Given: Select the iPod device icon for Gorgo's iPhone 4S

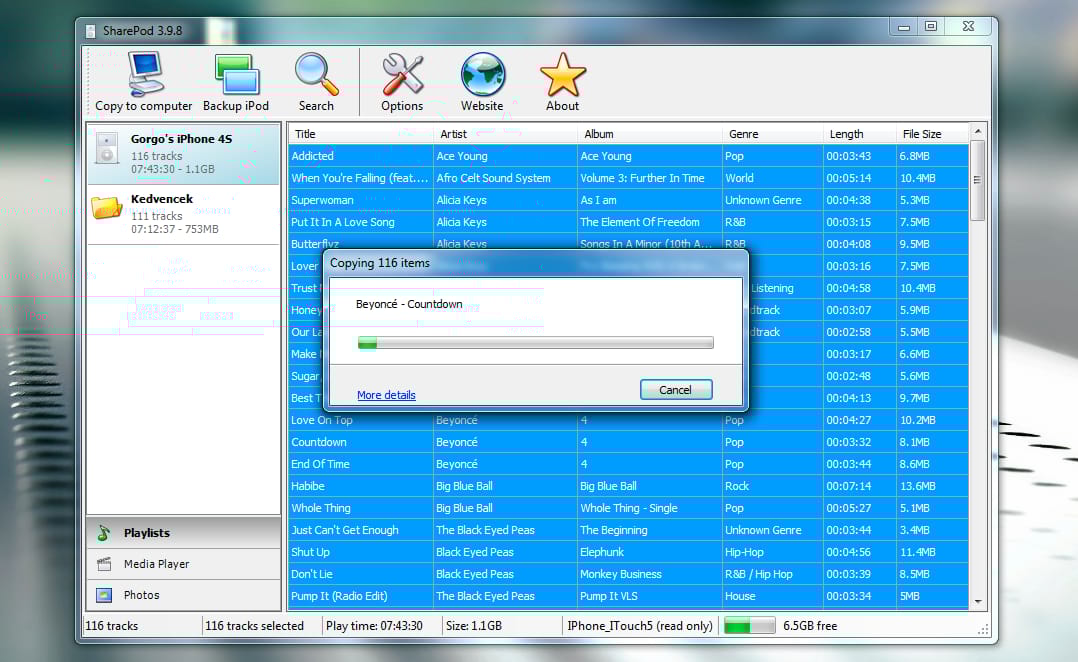Looking at the screenshot, I should click(107, 148).
